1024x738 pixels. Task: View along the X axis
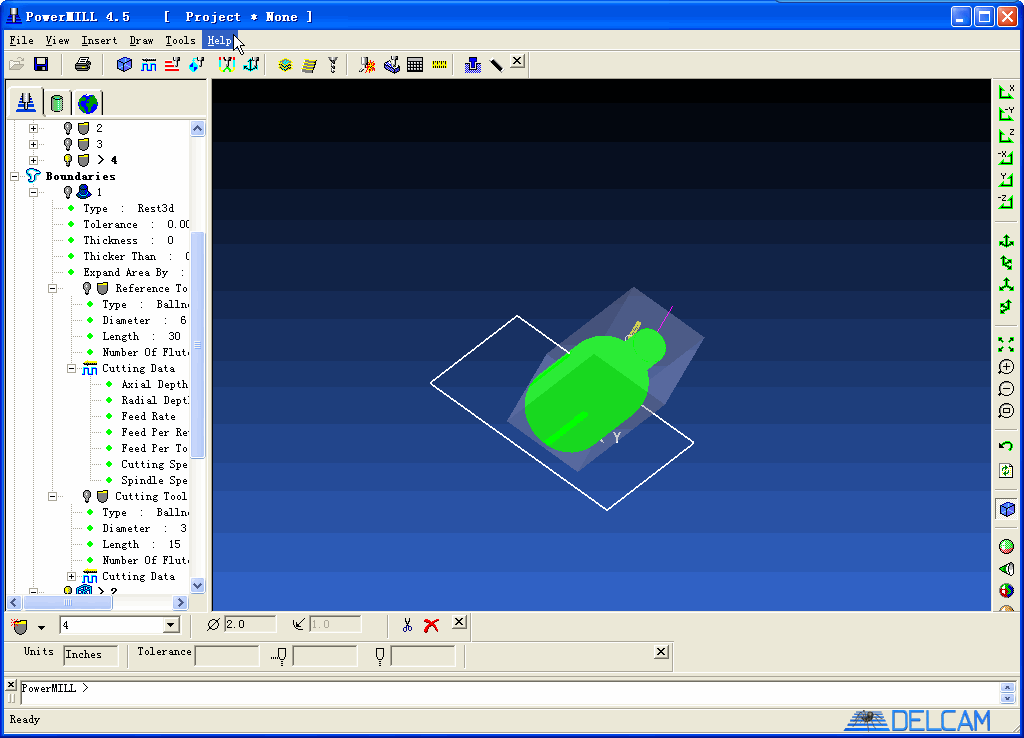(1006, 92)
